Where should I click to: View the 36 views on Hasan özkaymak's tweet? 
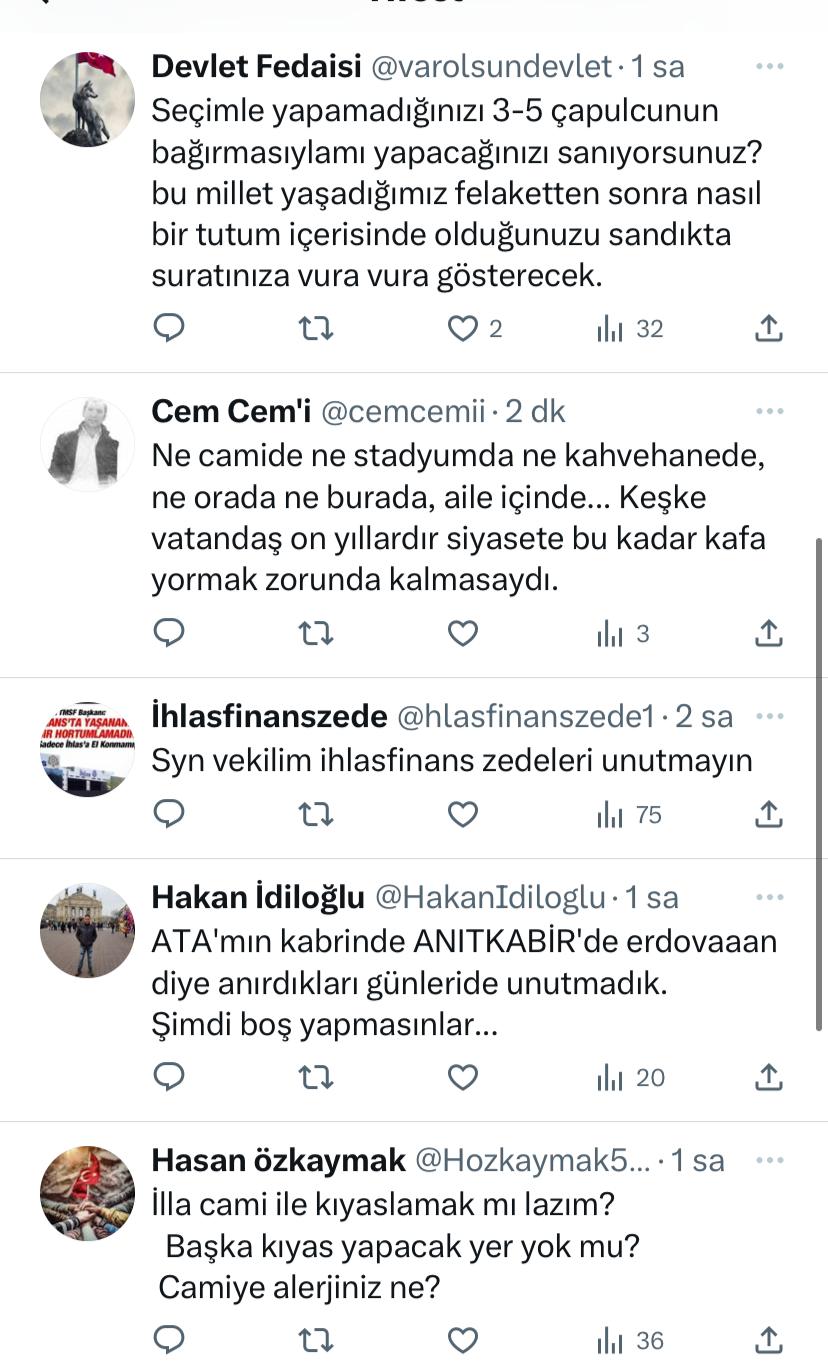[x=631, y=1340]
